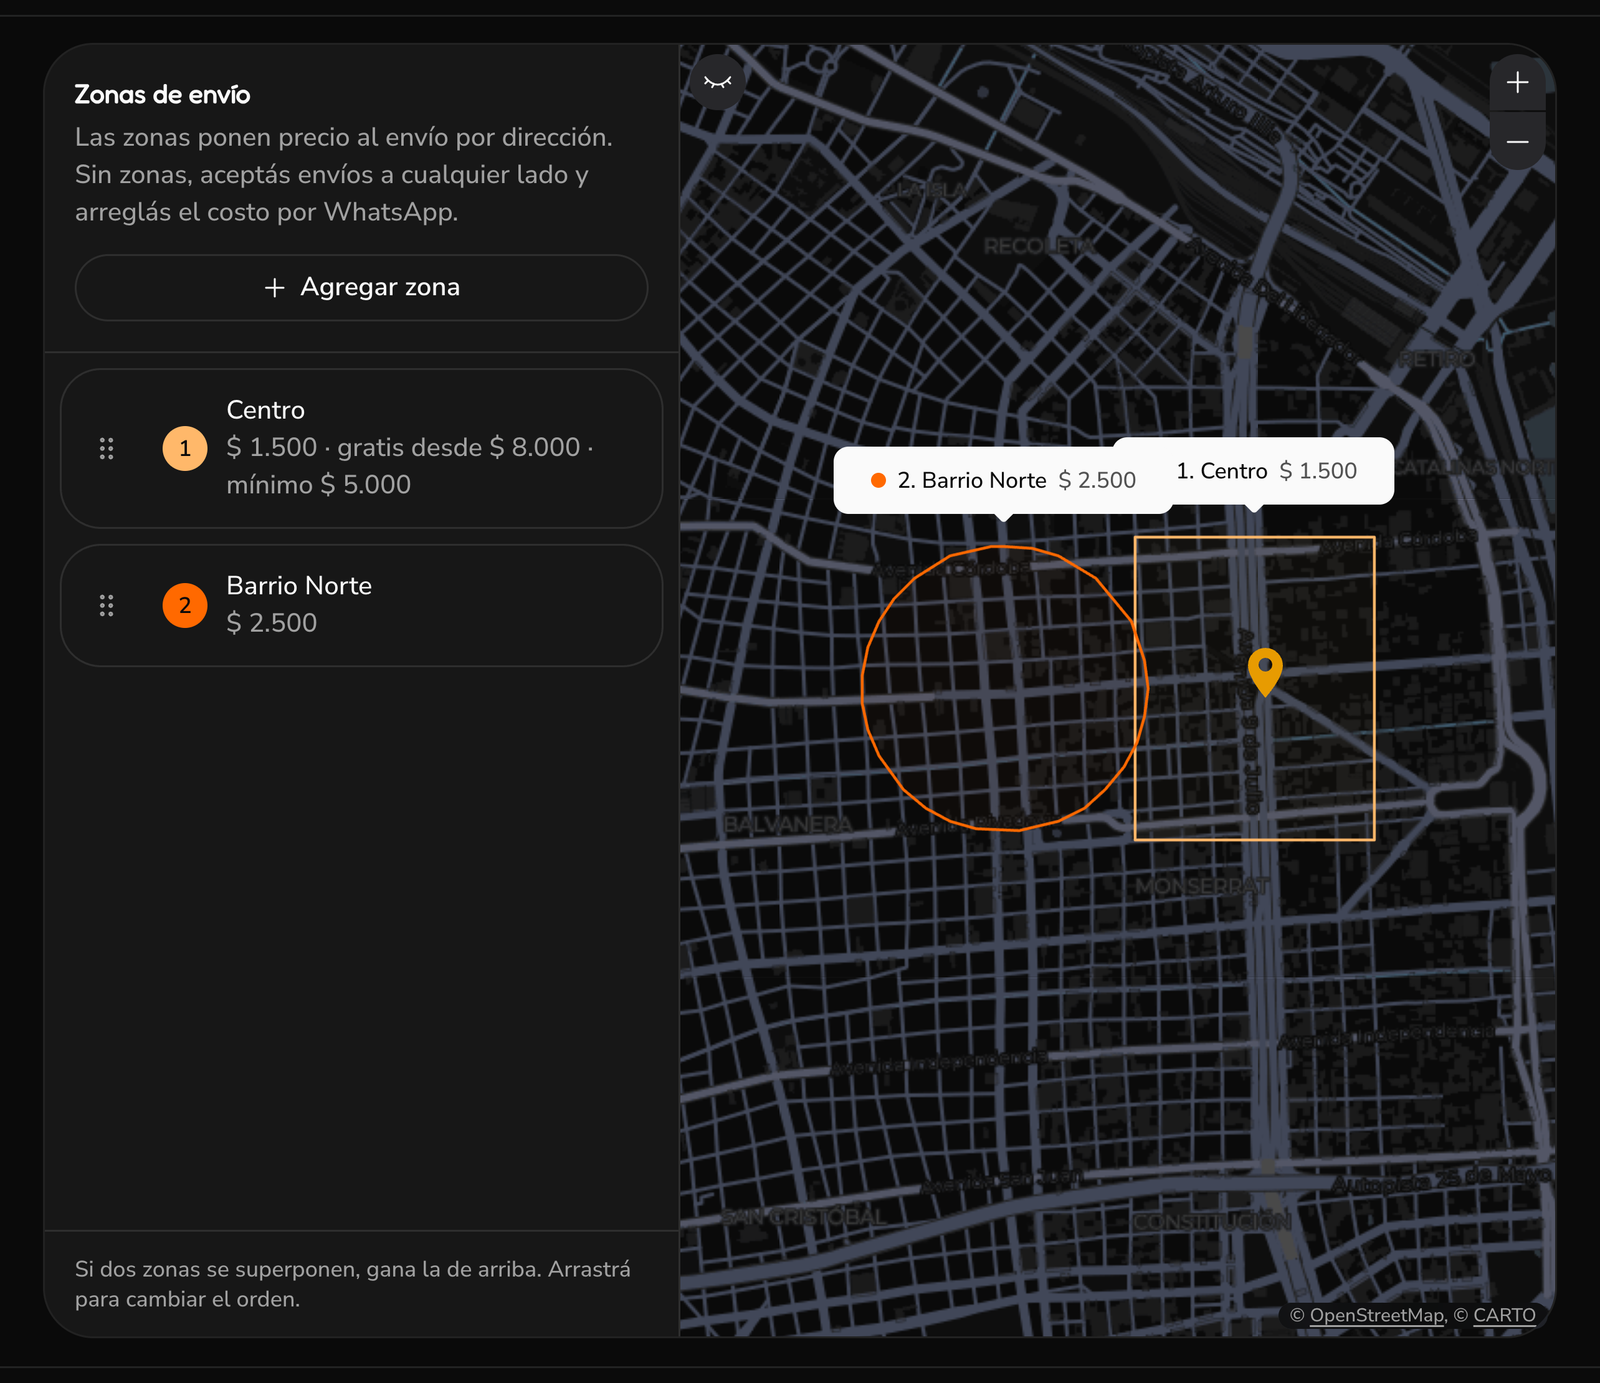The image size is (1600, 1383).
Task: Select the orange number 2 badge
Action: tap(185, 605)
